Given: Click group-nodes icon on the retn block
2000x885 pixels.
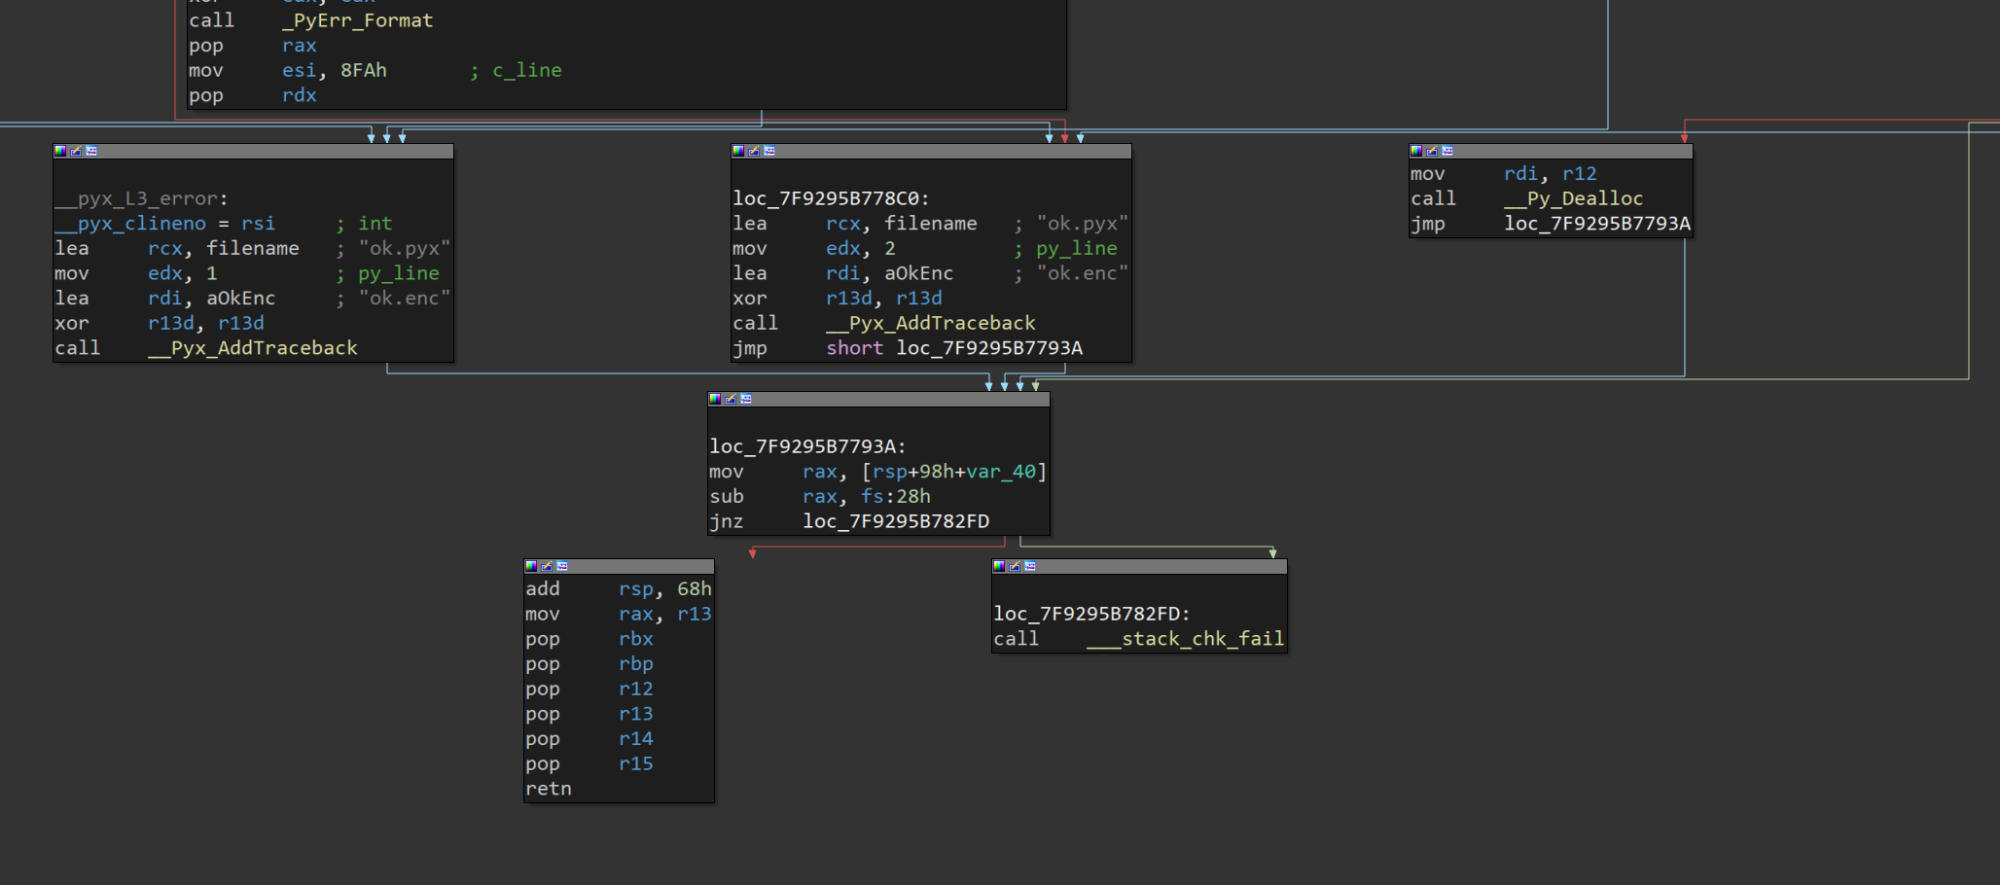Looking at the screenshot, I should coord(563,566).
